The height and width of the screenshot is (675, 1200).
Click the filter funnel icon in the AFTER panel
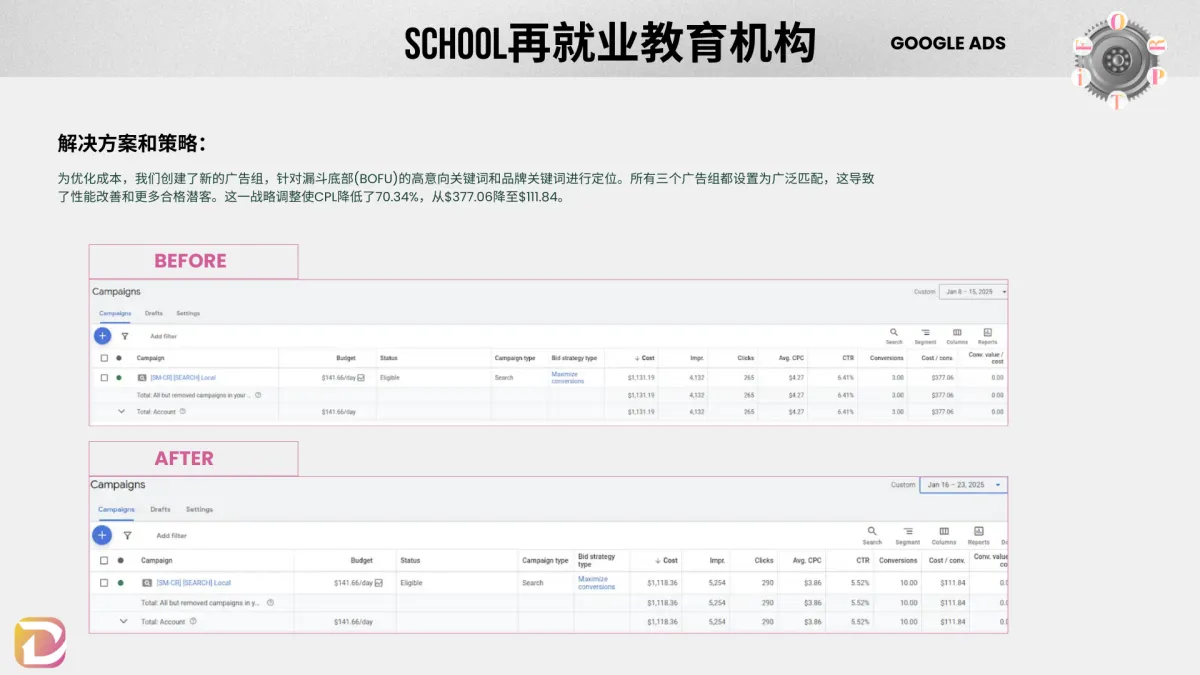(x=127, y=535)
